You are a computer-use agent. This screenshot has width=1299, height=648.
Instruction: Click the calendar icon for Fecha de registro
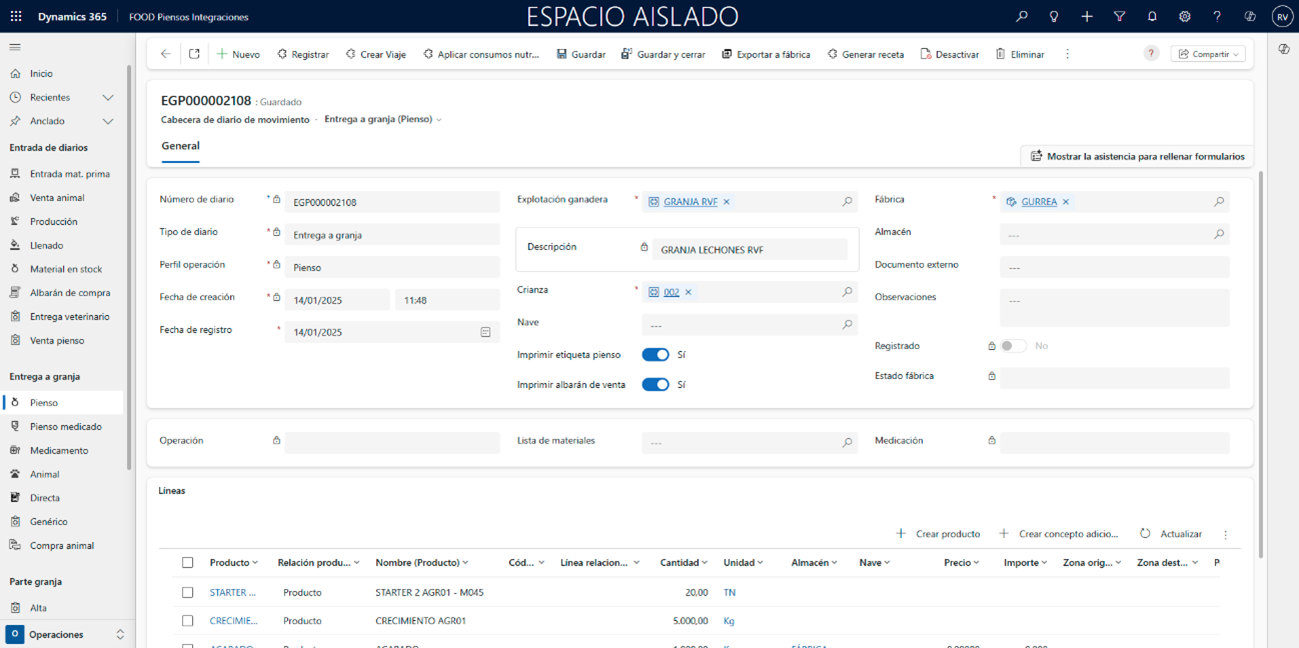(x=485, y=332)
